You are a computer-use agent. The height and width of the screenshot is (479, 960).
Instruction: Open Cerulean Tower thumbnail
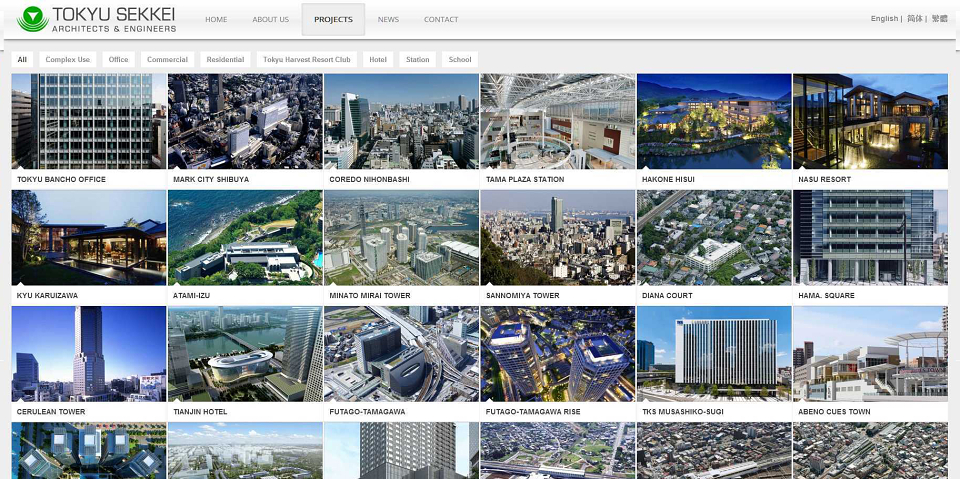point(89,354)
